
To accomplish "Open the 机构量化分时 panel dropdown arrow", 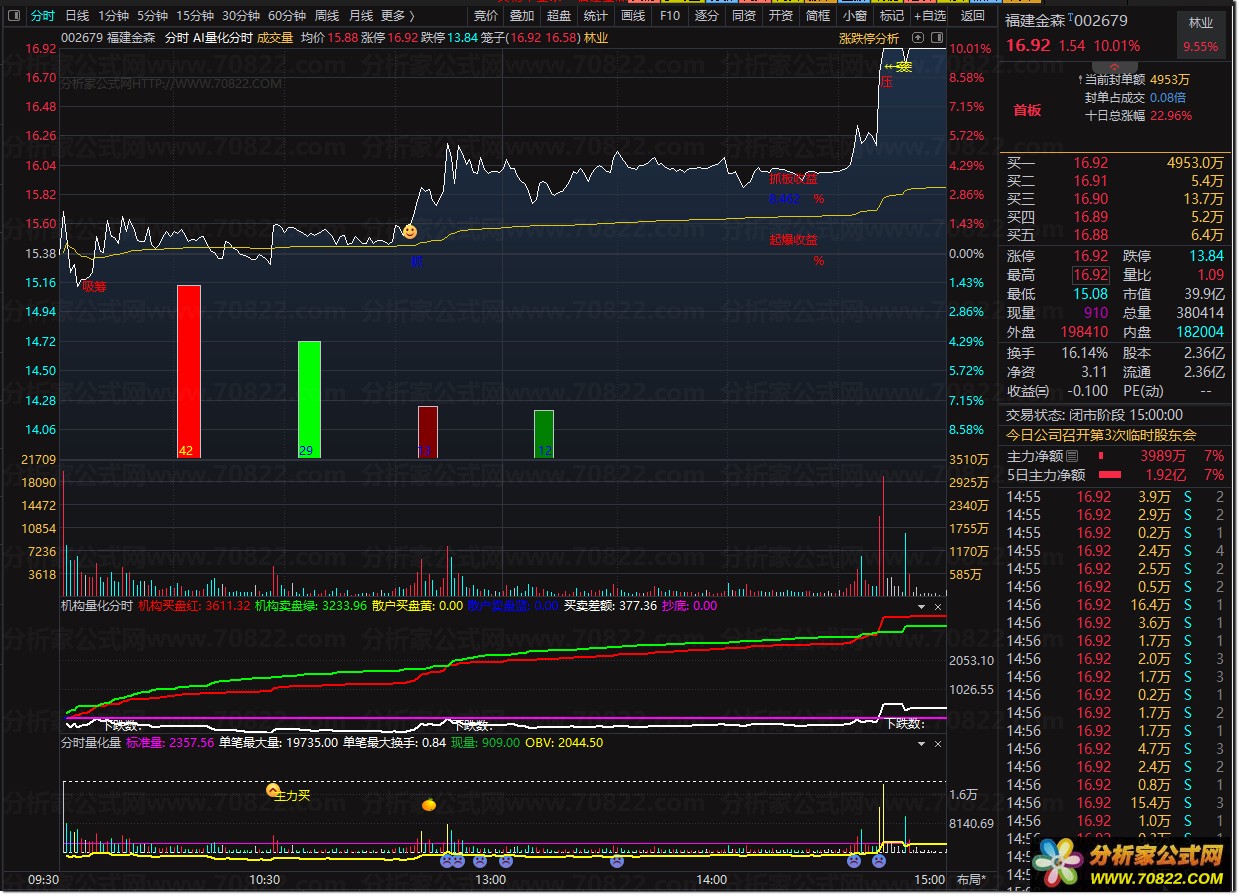I will point(921,607).
